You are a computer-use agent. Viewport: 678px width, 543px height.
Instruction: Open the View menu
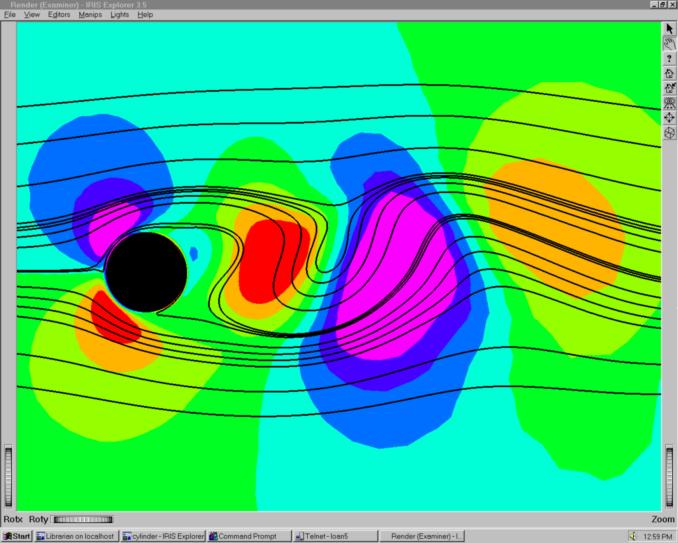32,15
